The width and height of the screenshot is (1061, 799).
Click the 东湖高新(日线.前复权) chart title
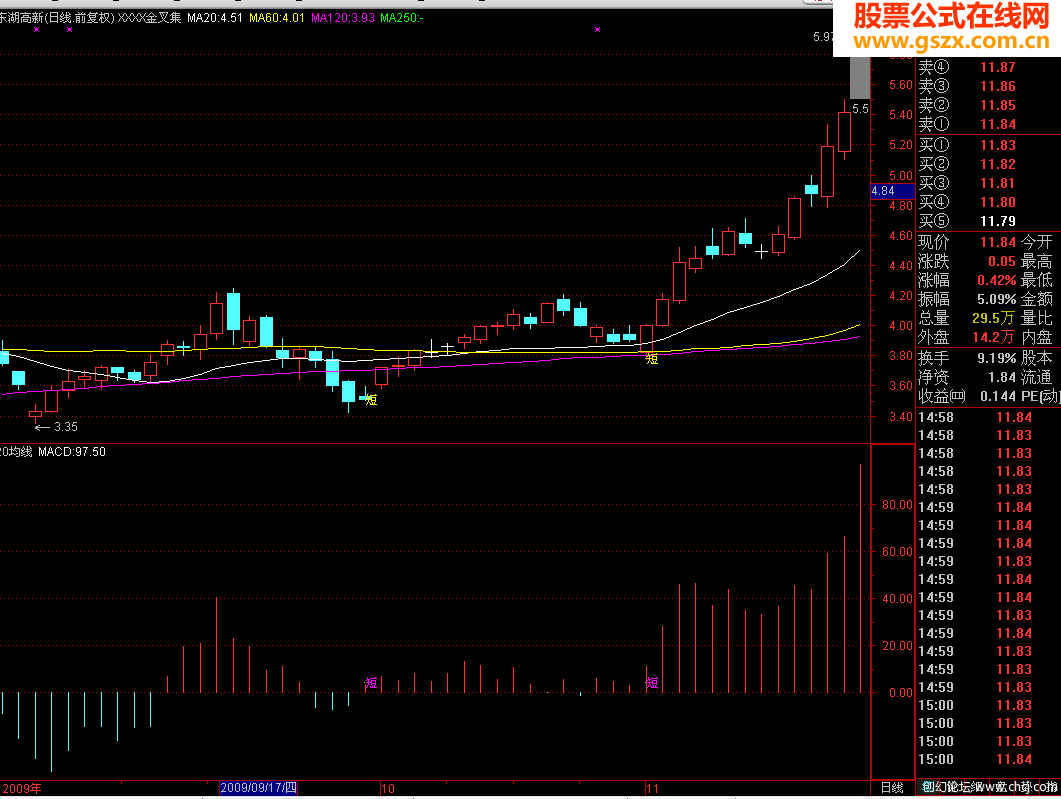coord(57,18)
